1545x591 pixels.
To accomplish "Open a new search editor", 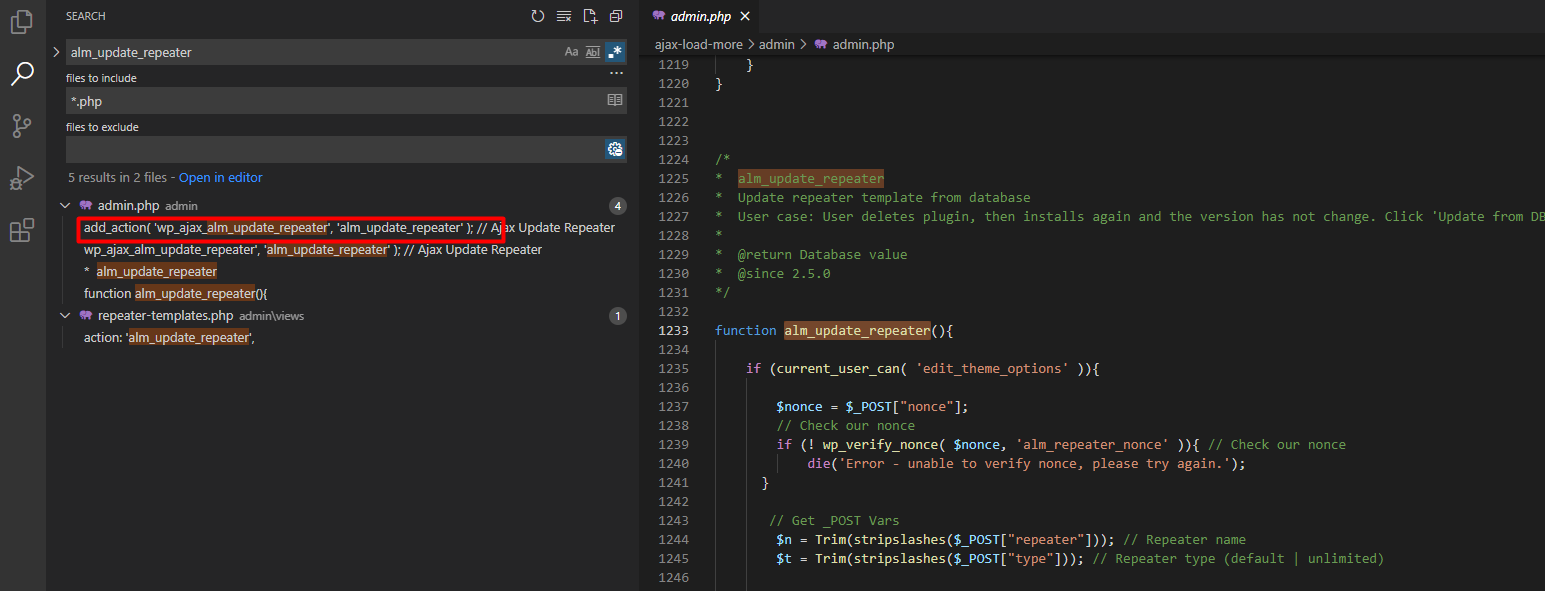I will pos(590,17).
